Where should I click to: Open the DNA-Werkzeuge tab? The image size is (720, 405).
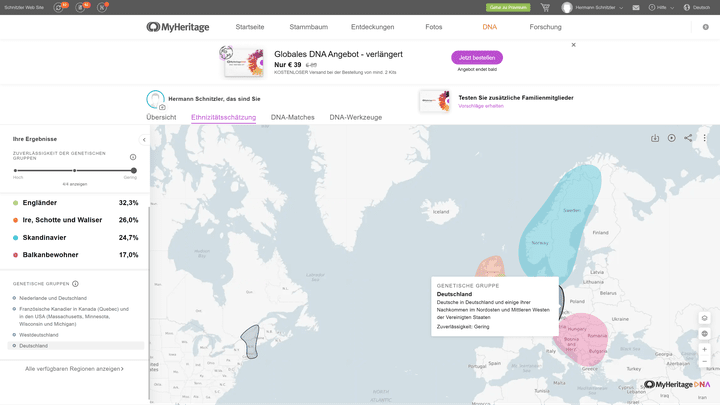click(355, 117)
